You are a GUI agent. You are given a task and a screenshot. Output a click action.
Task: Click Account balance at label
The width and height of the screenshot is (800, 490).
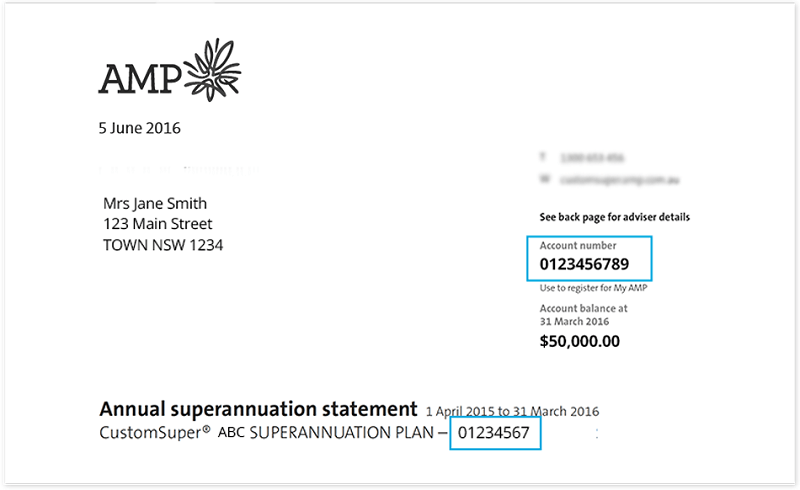pyautogui.click(x=584, y=308)
